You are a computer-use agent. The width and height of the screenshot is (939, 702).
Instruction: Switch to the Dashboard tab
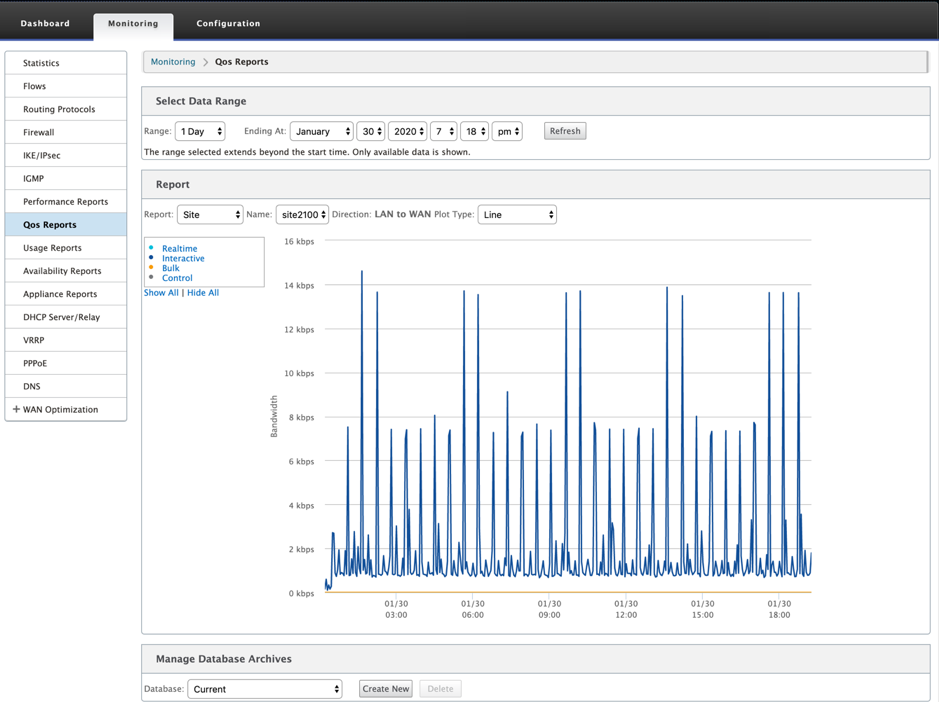45,23
